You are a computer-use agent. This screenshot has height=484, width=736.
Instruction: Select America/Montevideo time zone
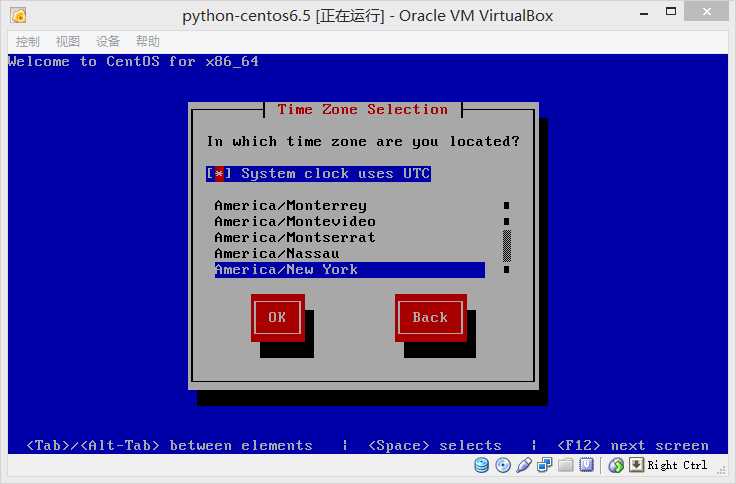point(349,222)
